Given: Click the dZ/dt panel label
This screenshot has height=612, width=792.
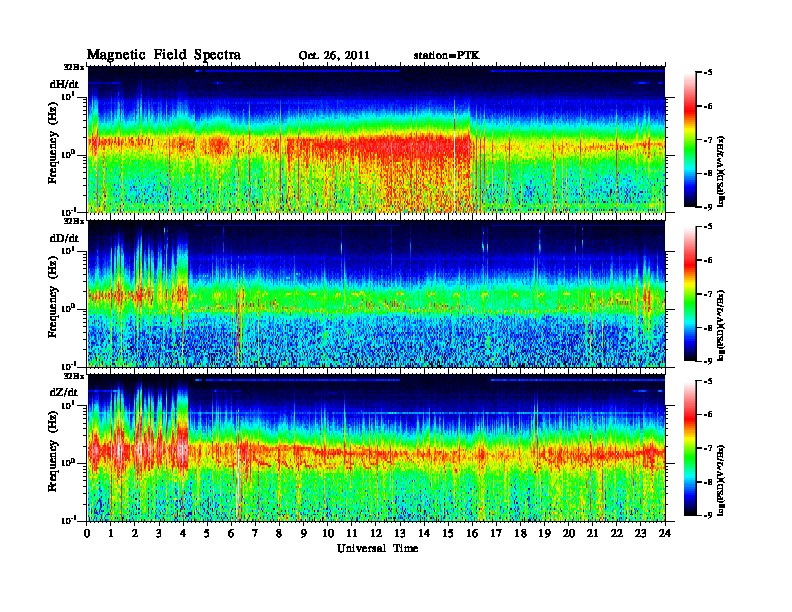Looking at the screenshot, I should point(64,392).
